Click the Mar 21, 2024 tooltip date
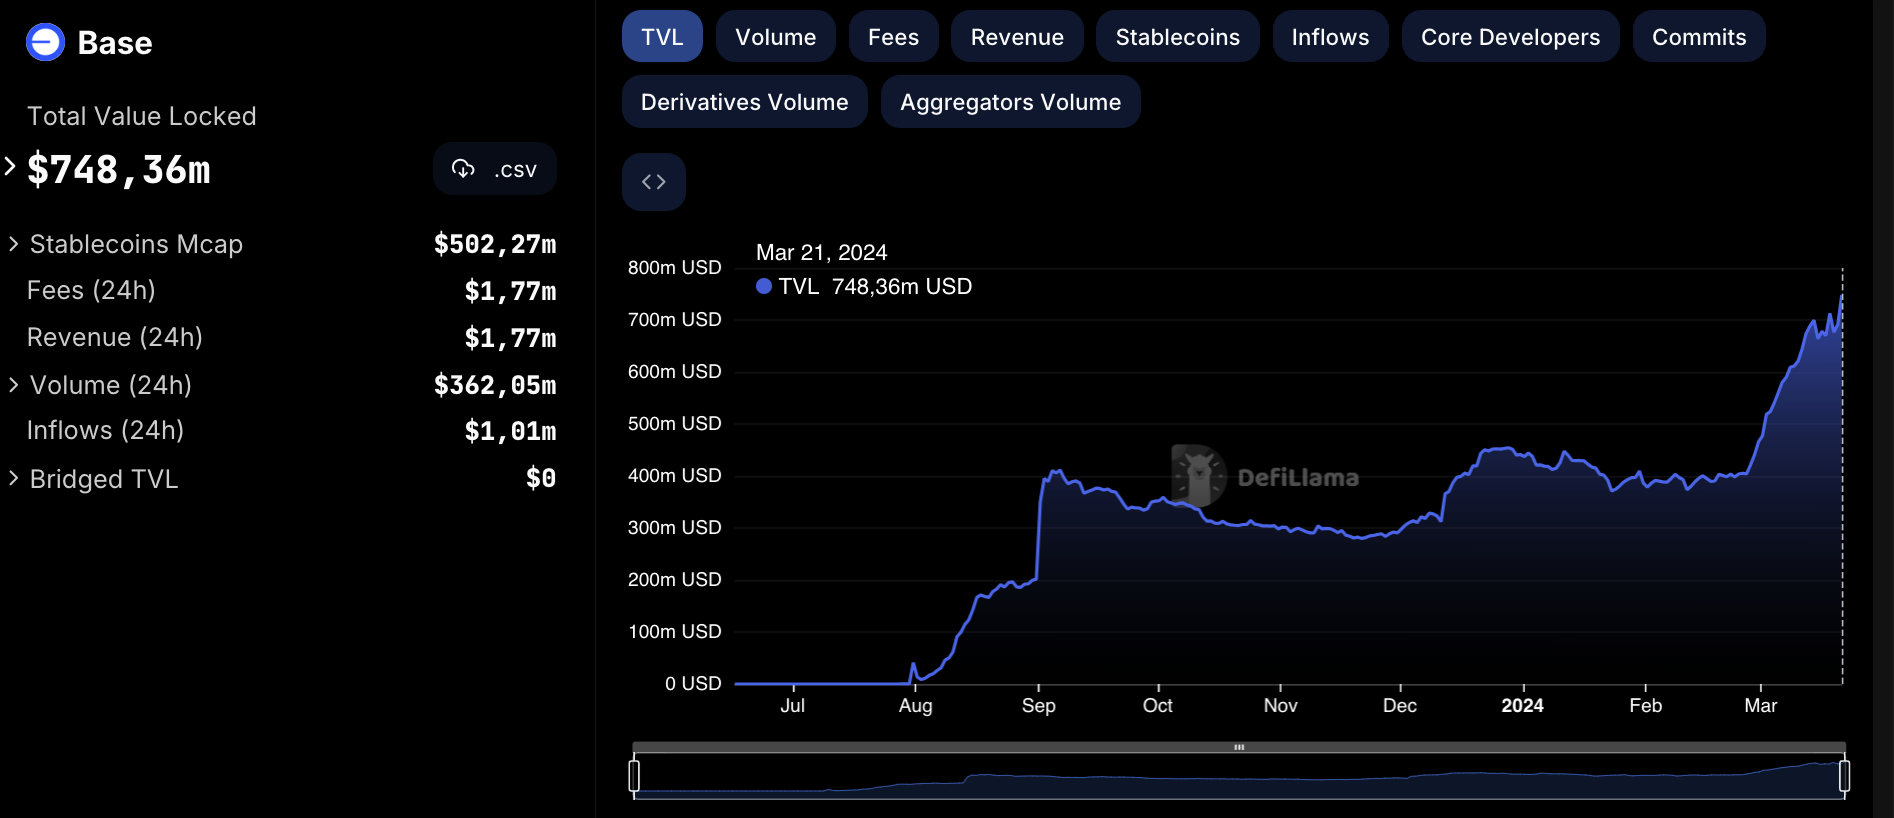This screenshot has height=818, width=1894. pos(821,252)
